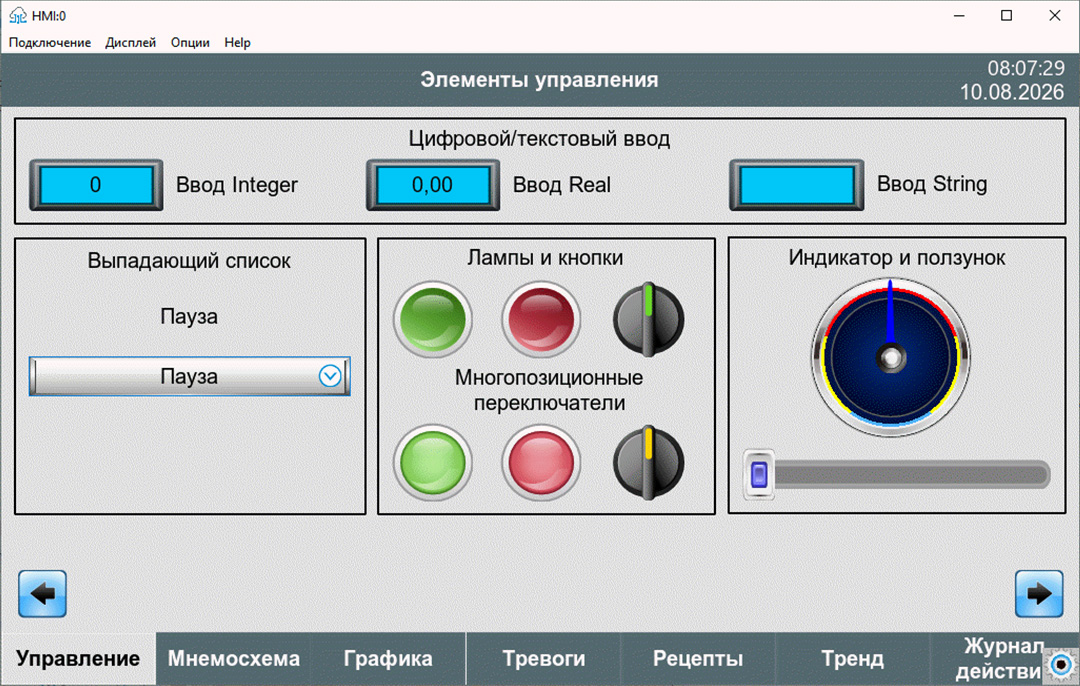
Task: Click the empty Ввод String input field
Action: coord(796,185)
